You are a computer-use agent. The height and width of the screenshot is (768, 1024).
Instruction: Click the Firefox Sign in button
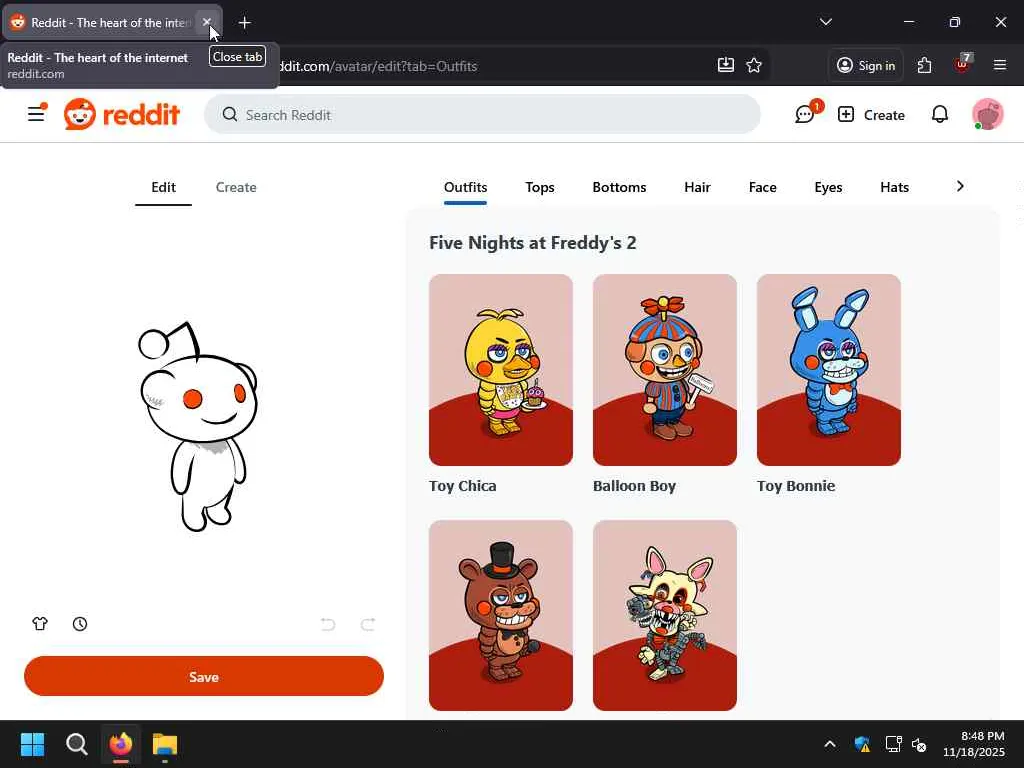click(866, 65)
